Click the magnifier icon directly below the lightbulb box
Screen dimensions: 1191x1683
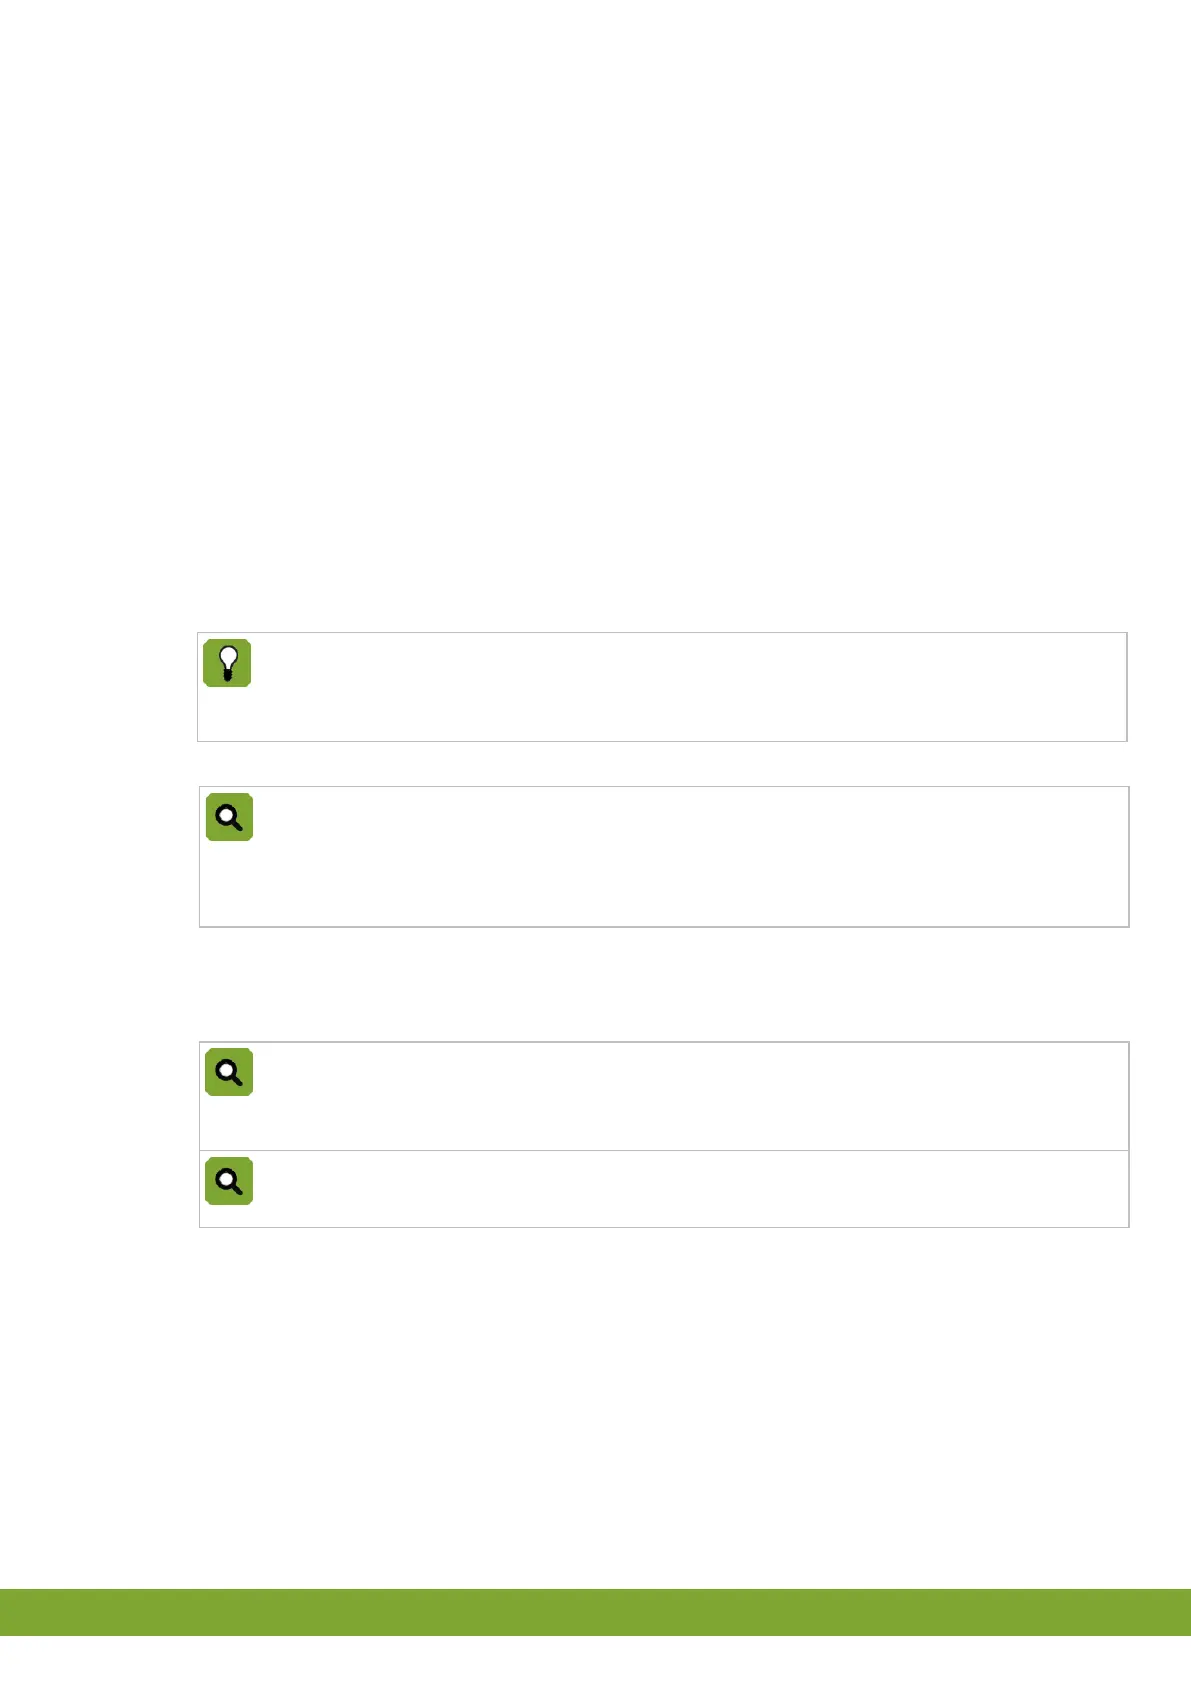pos(229,817)
